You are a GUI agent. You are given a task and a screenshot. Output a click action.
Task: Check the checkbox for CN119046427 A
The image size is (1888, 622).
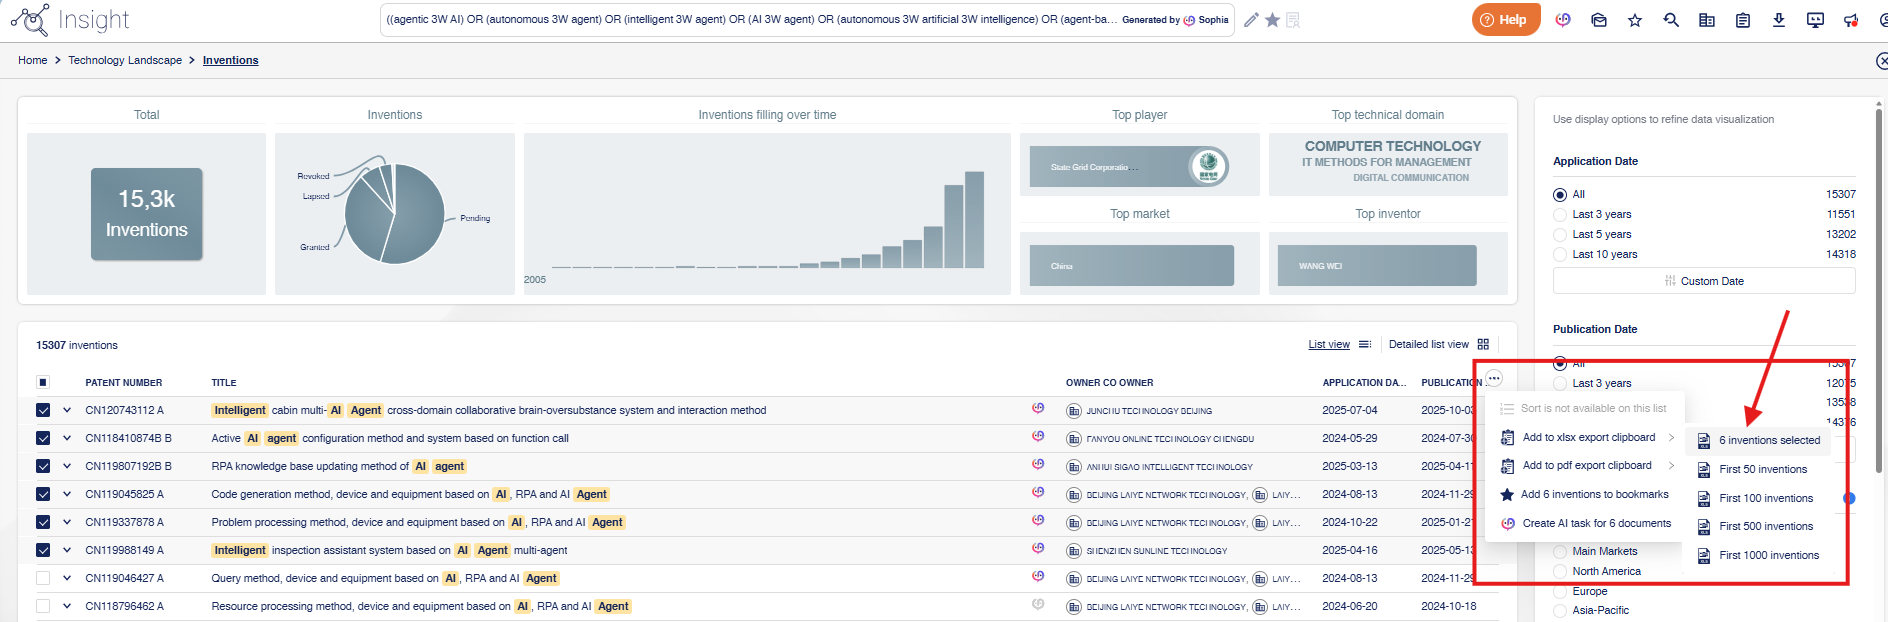click(43, 578)
